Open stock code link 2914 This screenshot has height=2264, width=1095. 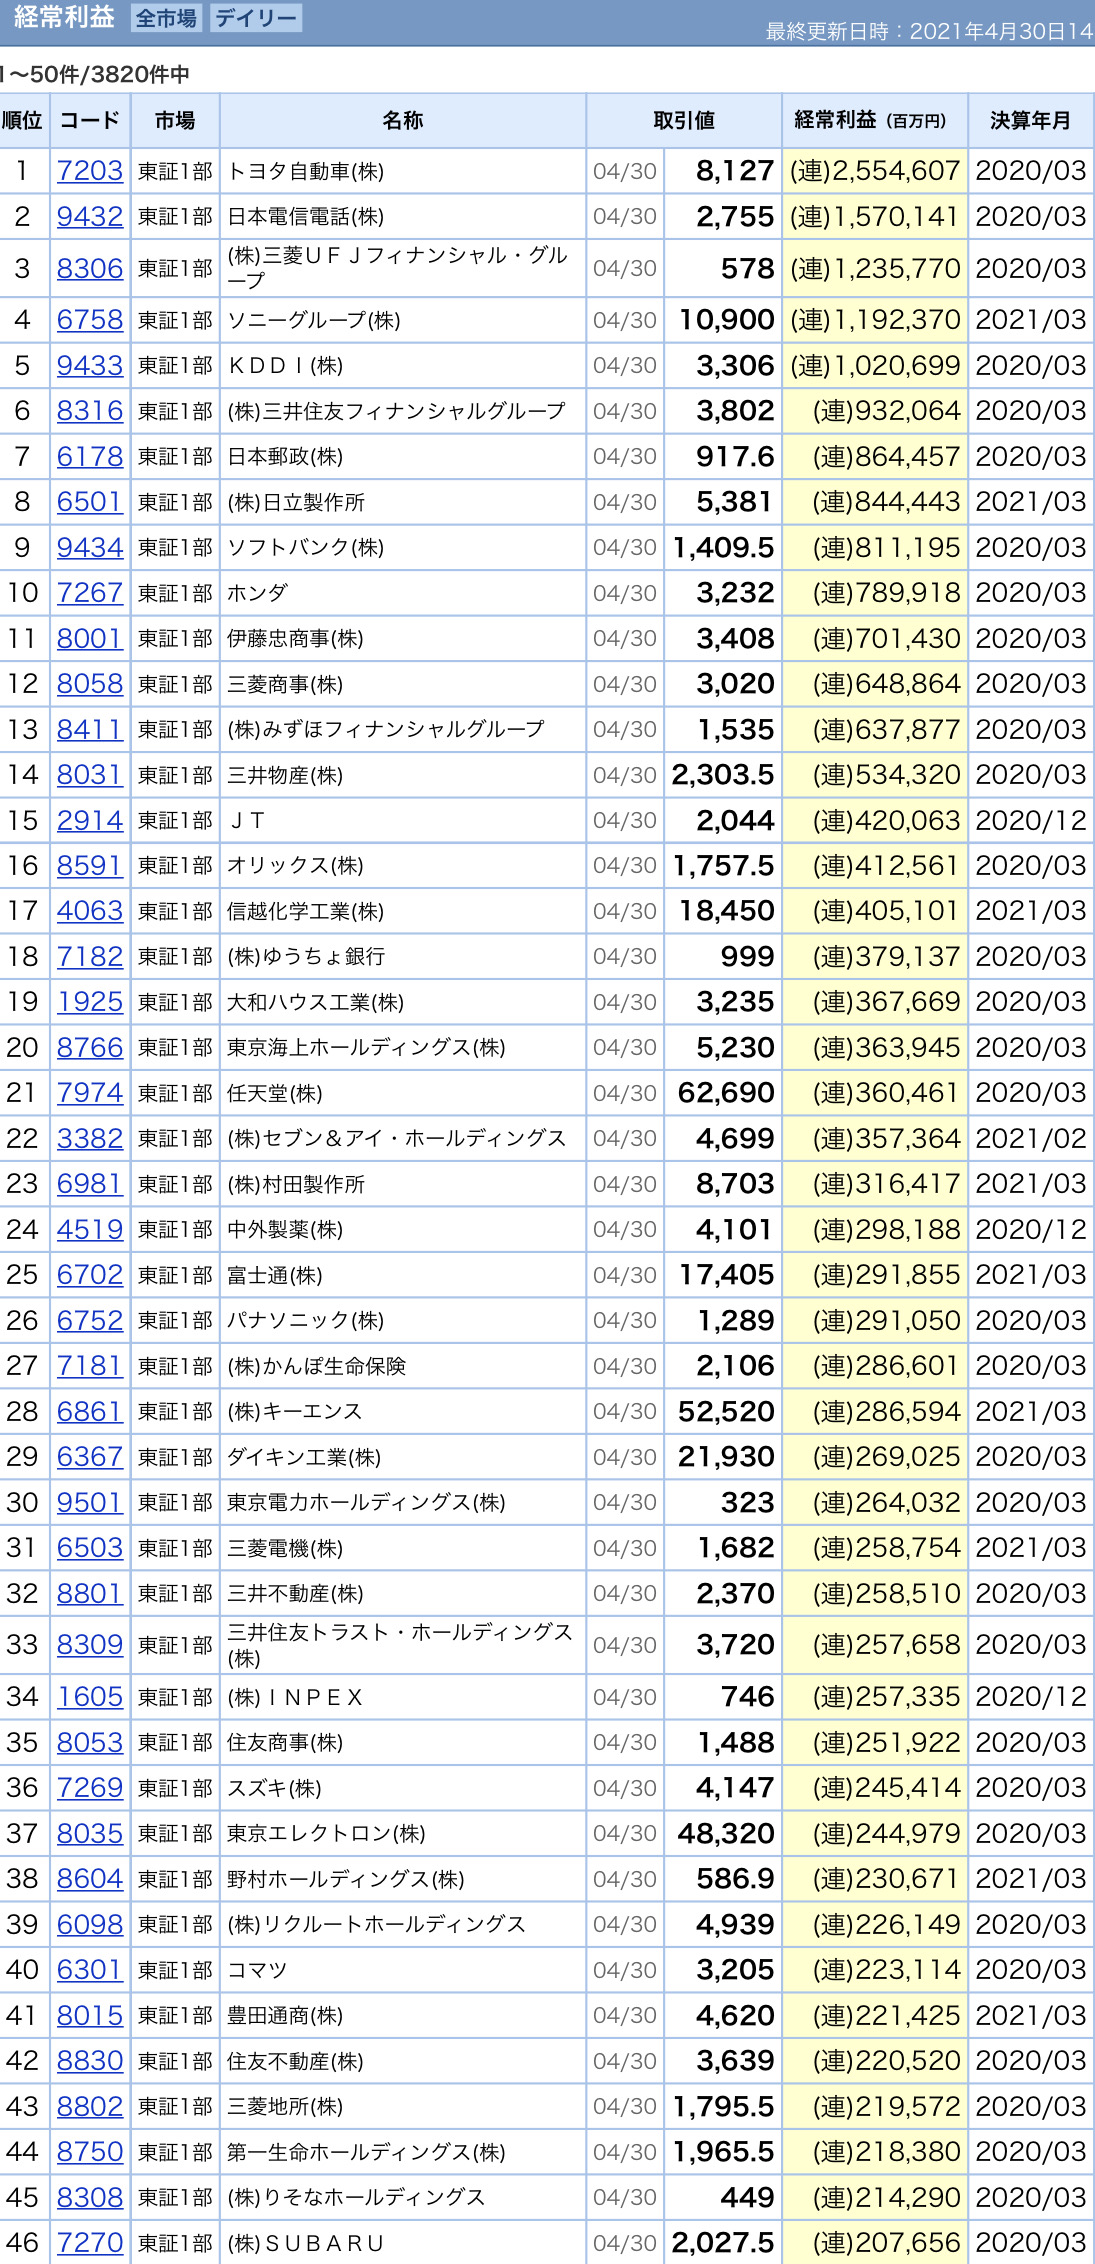[90, 820]
